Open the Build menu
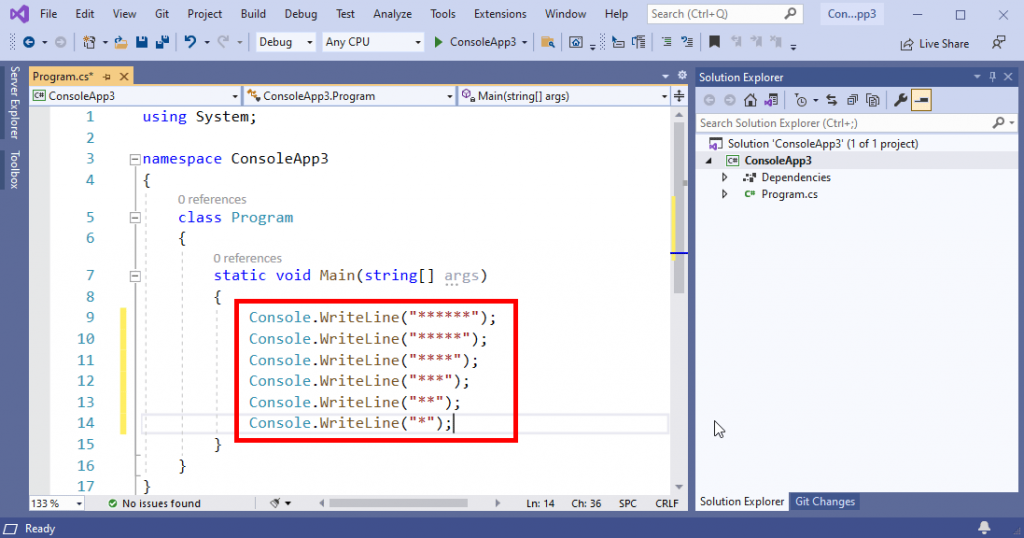1024x538 pixels. (x=253, y=14)
